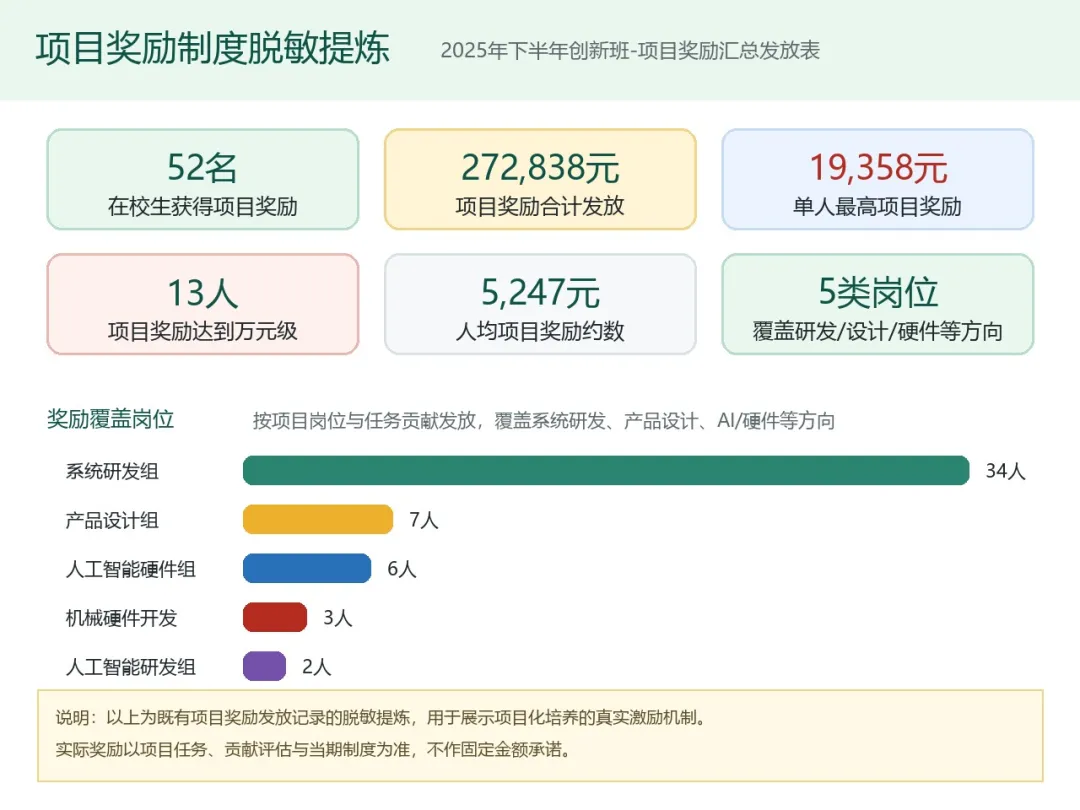Open the 13人 项目奖励达到万元级 card
This screenshot has height=810, width=1080.
pyautogui.click(x=202, y=304)
